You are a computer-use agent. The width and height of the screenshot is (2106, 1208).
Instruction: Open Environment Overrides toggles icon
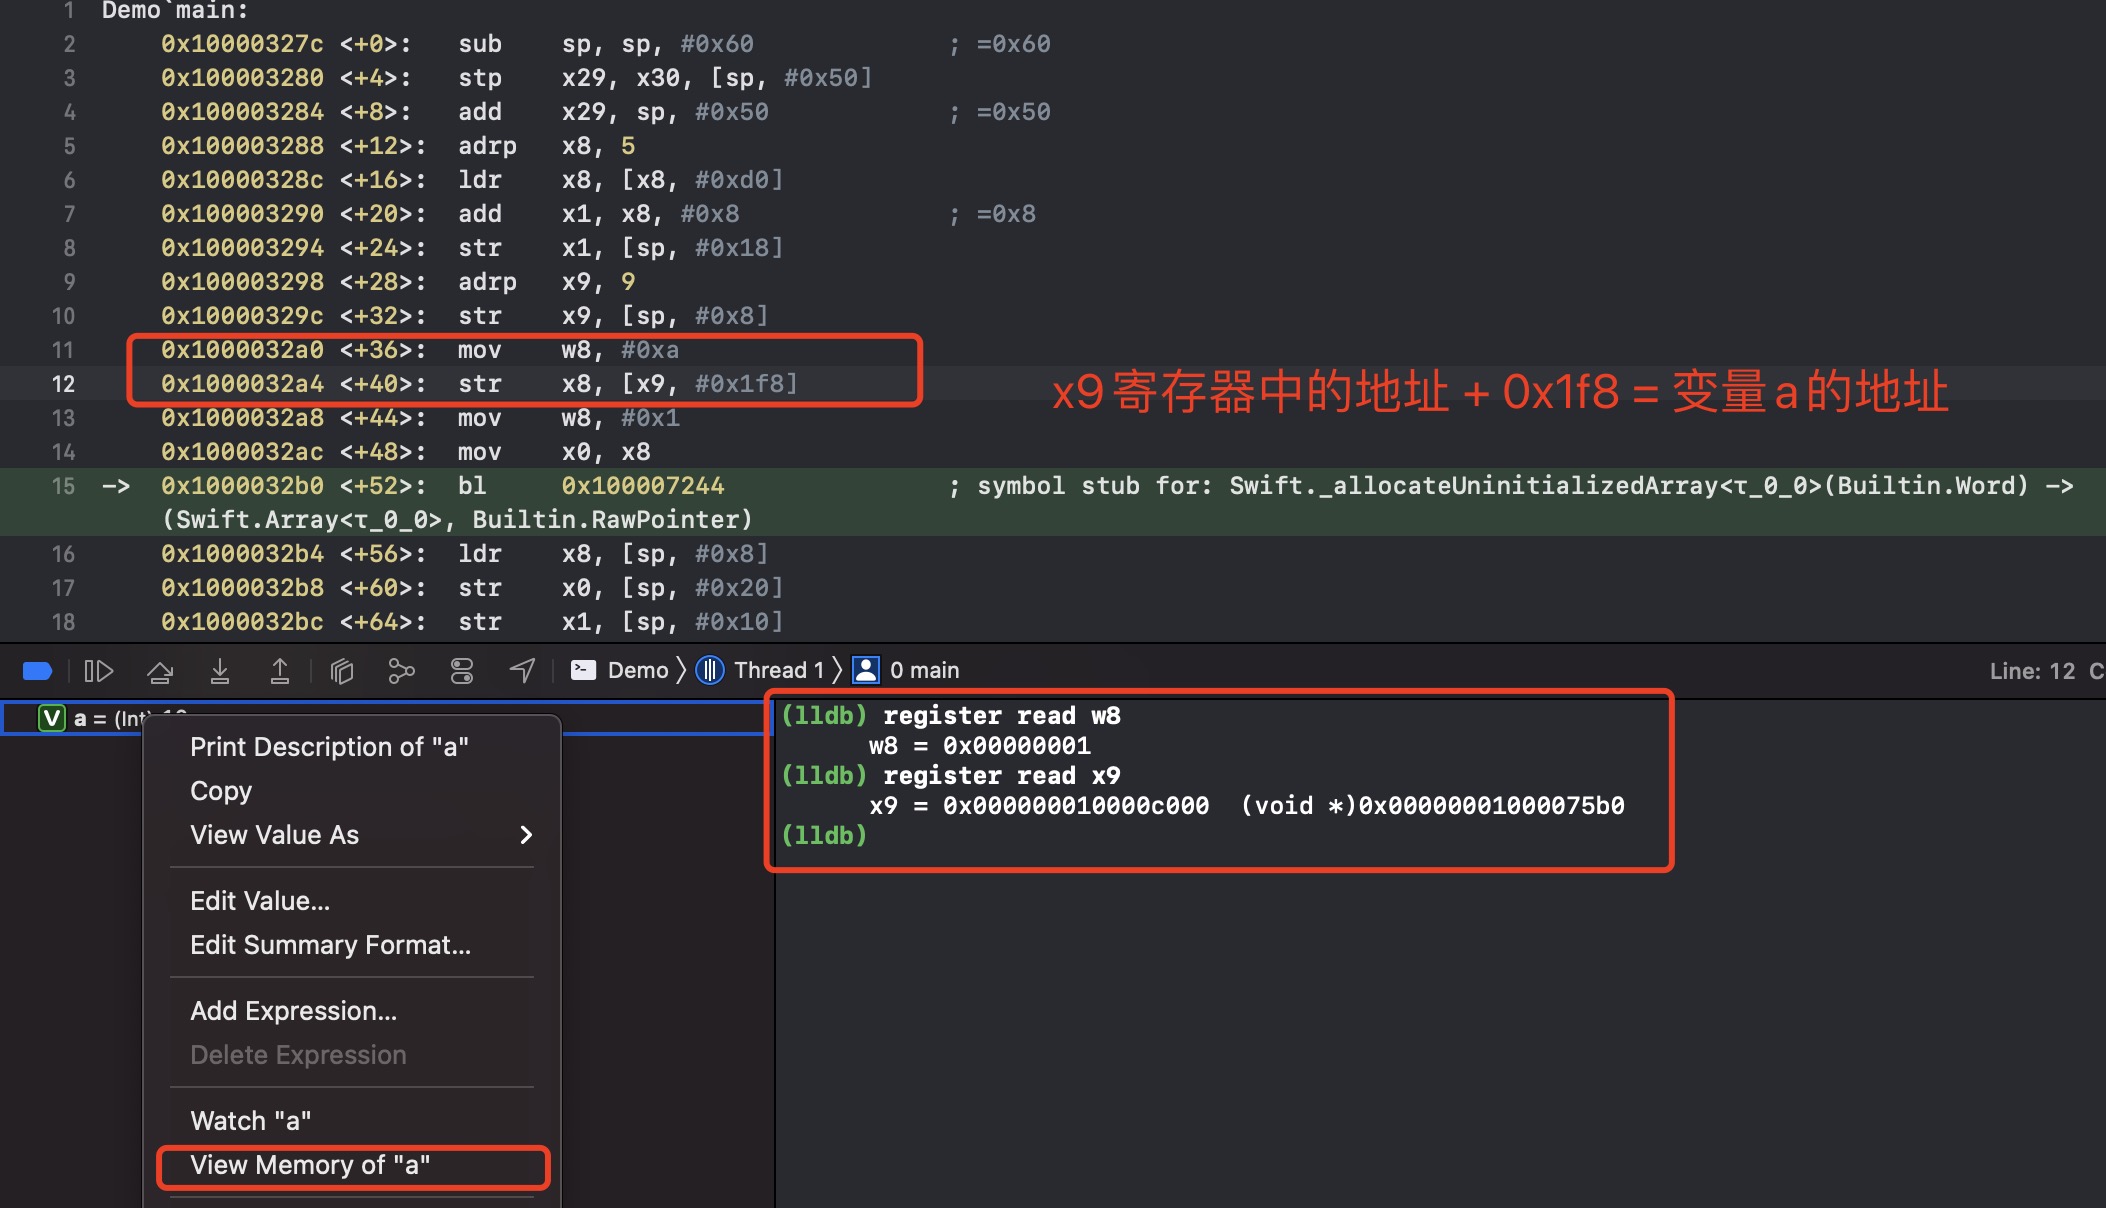461,671
